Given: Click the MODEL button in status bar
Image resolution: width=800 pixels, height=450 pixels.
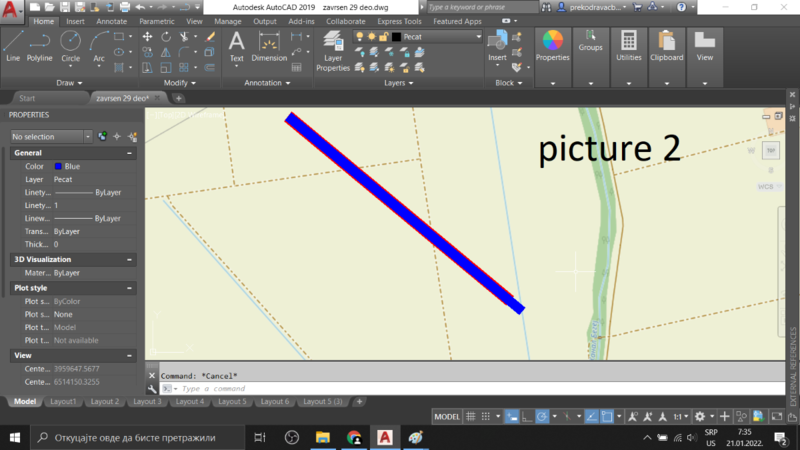Looking at the screenshot, I should click(x=446, y=416).
